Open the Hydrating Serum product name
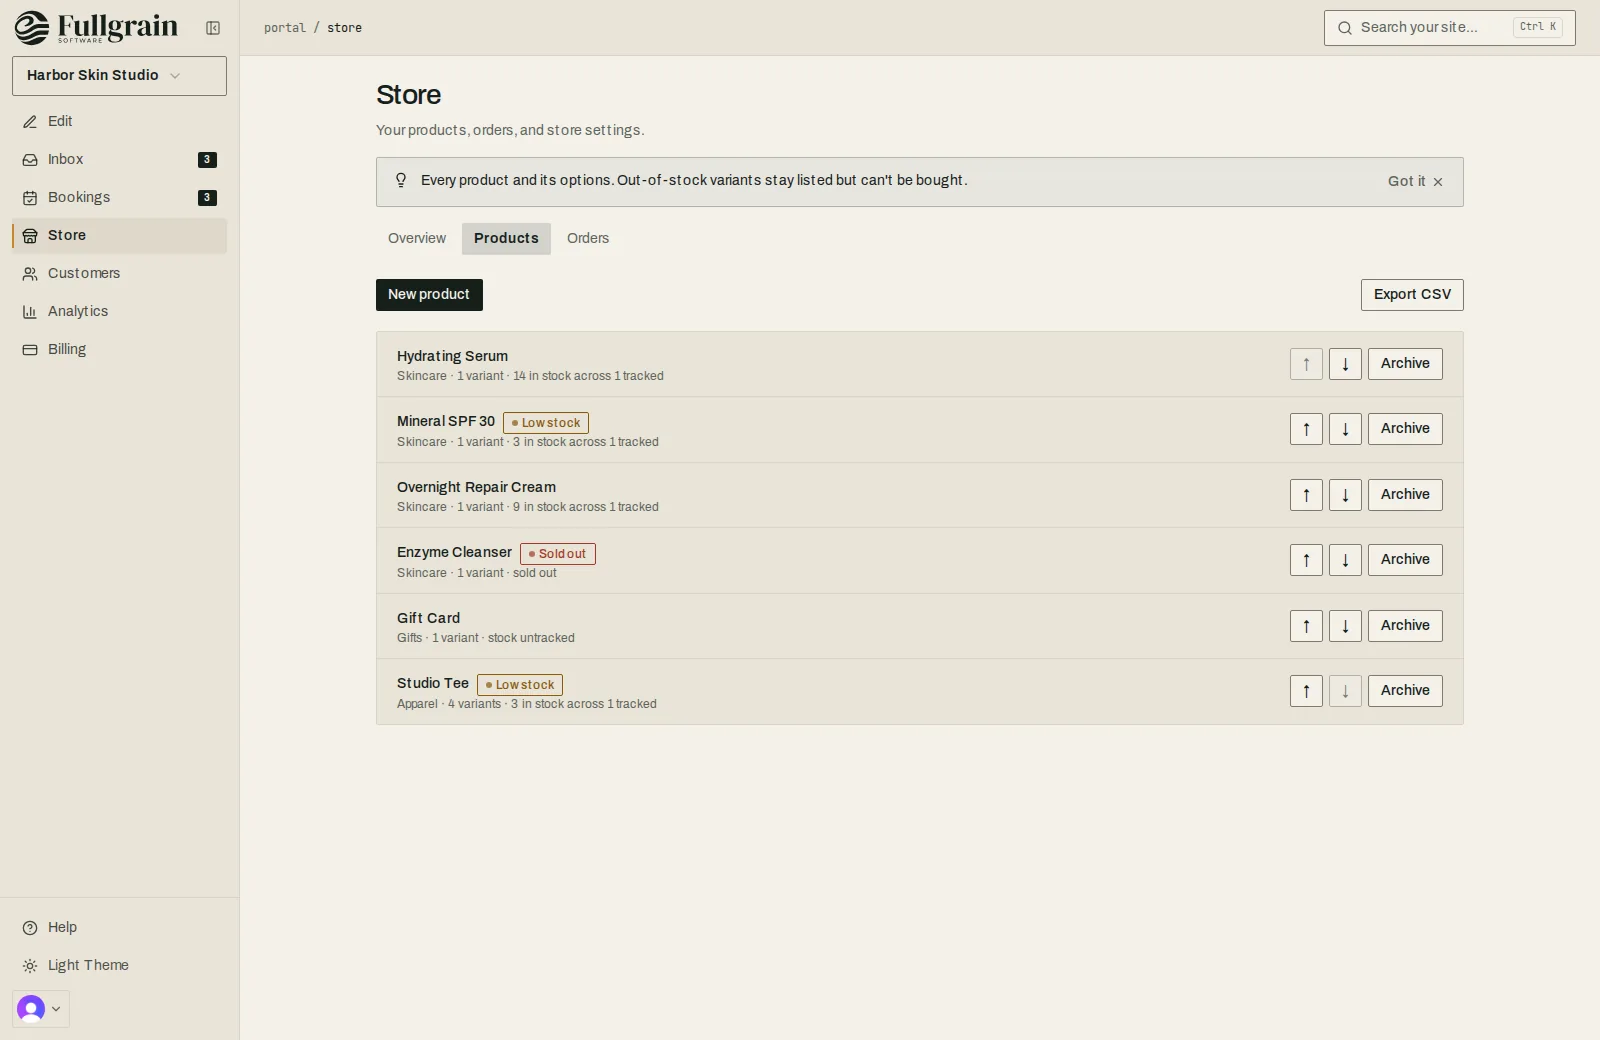 point(452,356)
